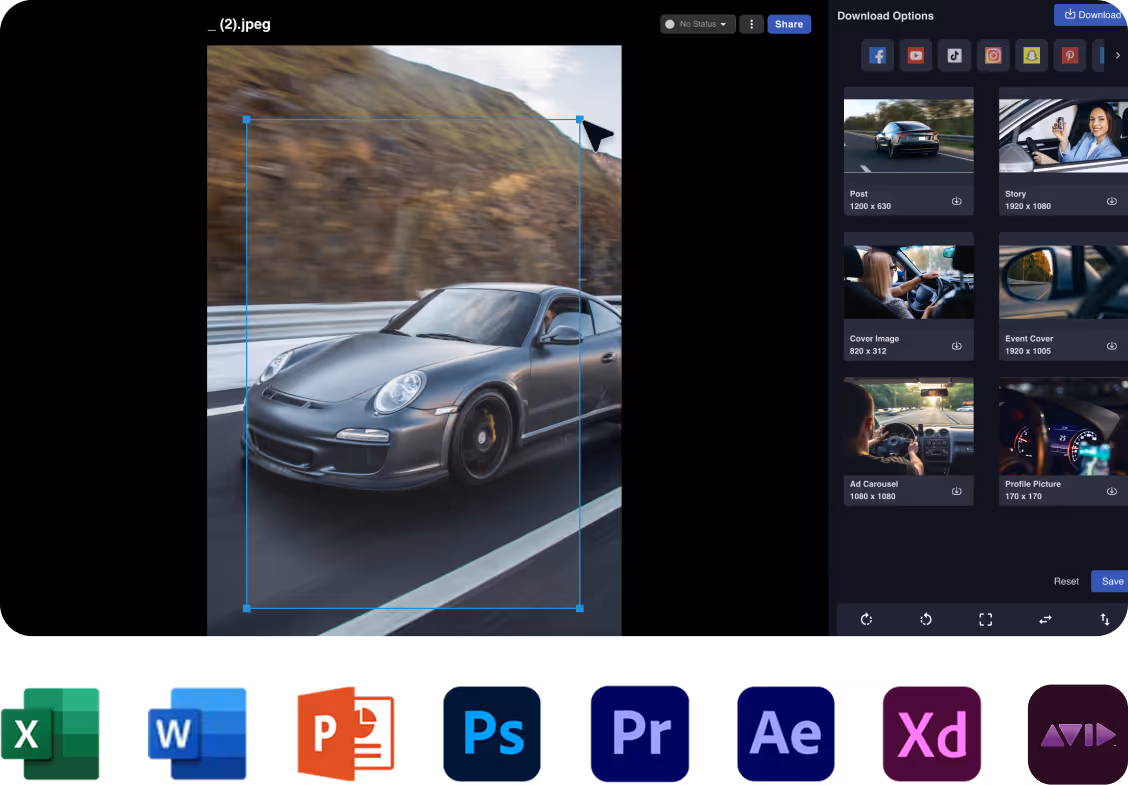Download the Event Cover 1920 x 1005 size
1128x785 pixels.
click(1111, 345)
